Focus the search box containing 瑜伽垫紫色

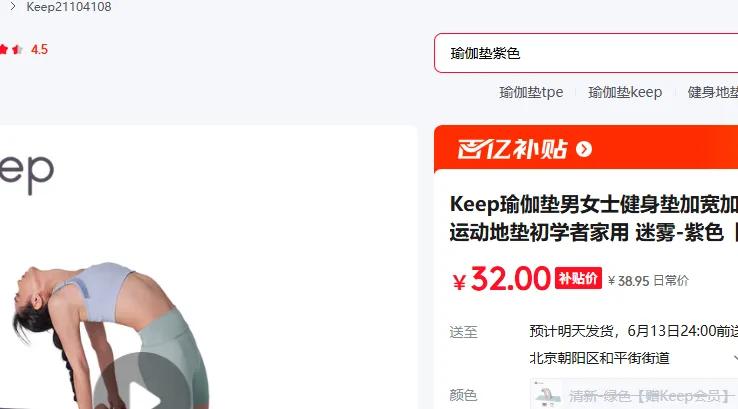tap(586, 53)
